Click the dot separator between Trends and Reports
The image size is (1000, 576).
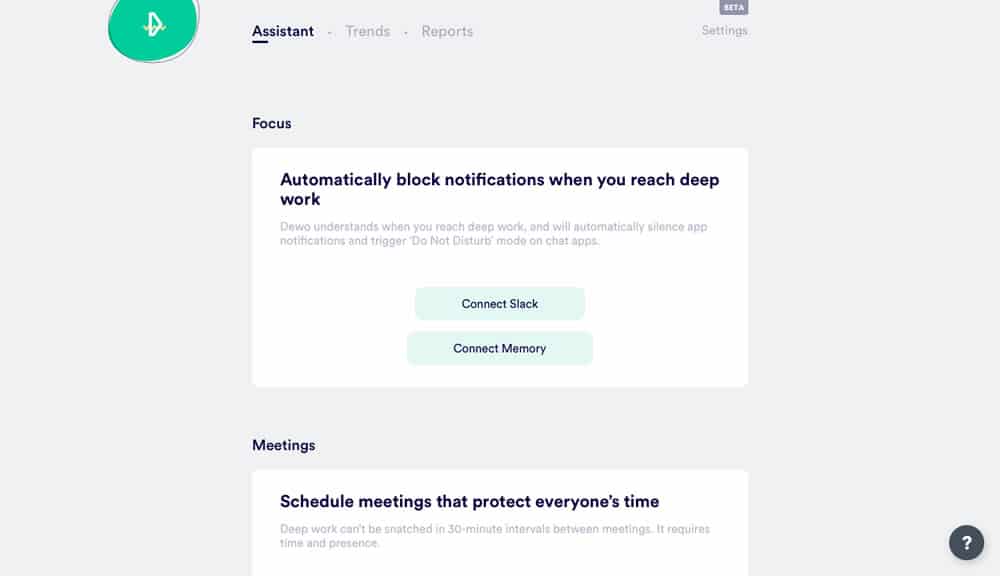[x=406, y=32]
